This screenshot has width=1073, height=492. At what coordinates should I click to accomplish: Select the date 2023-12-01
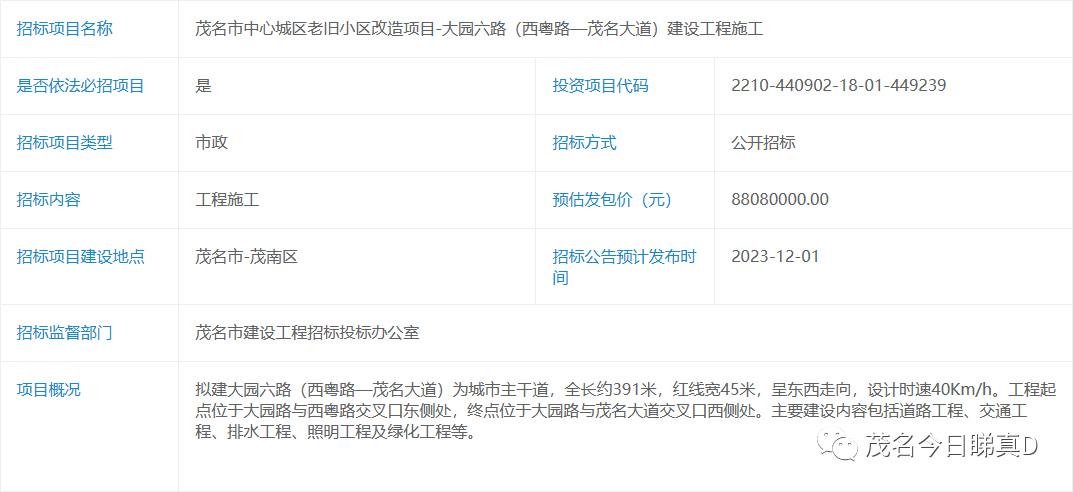pos(775,257)
